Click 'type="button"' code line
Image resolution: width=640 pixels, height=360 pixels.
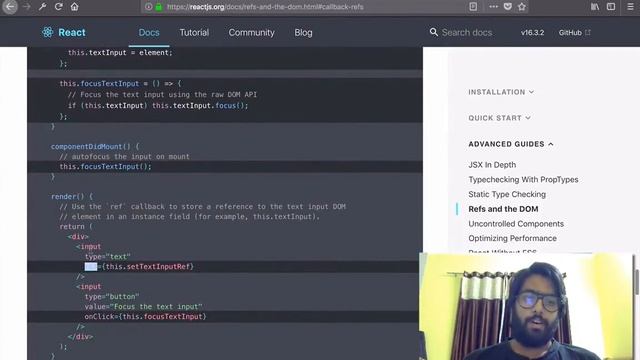pyautogui.click(x=112, y=296)
